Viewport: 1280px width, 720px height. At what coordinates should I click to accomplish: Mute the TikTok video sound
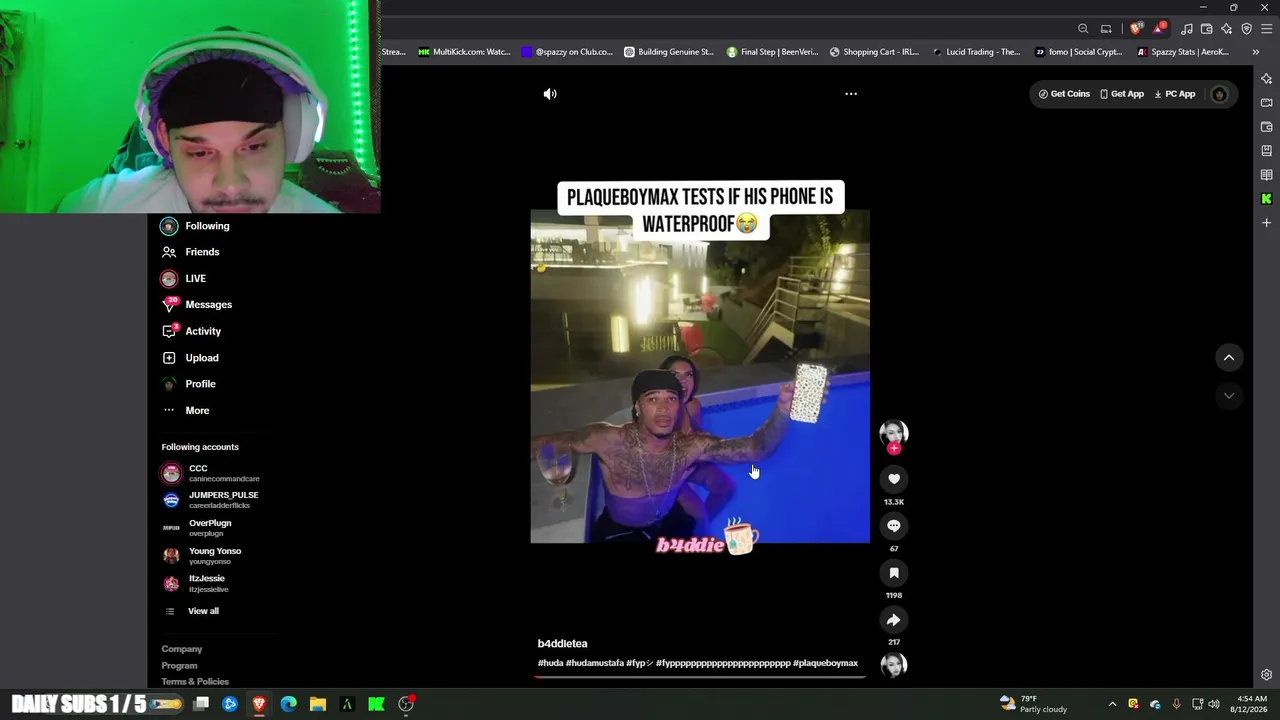tap(550, 94)
